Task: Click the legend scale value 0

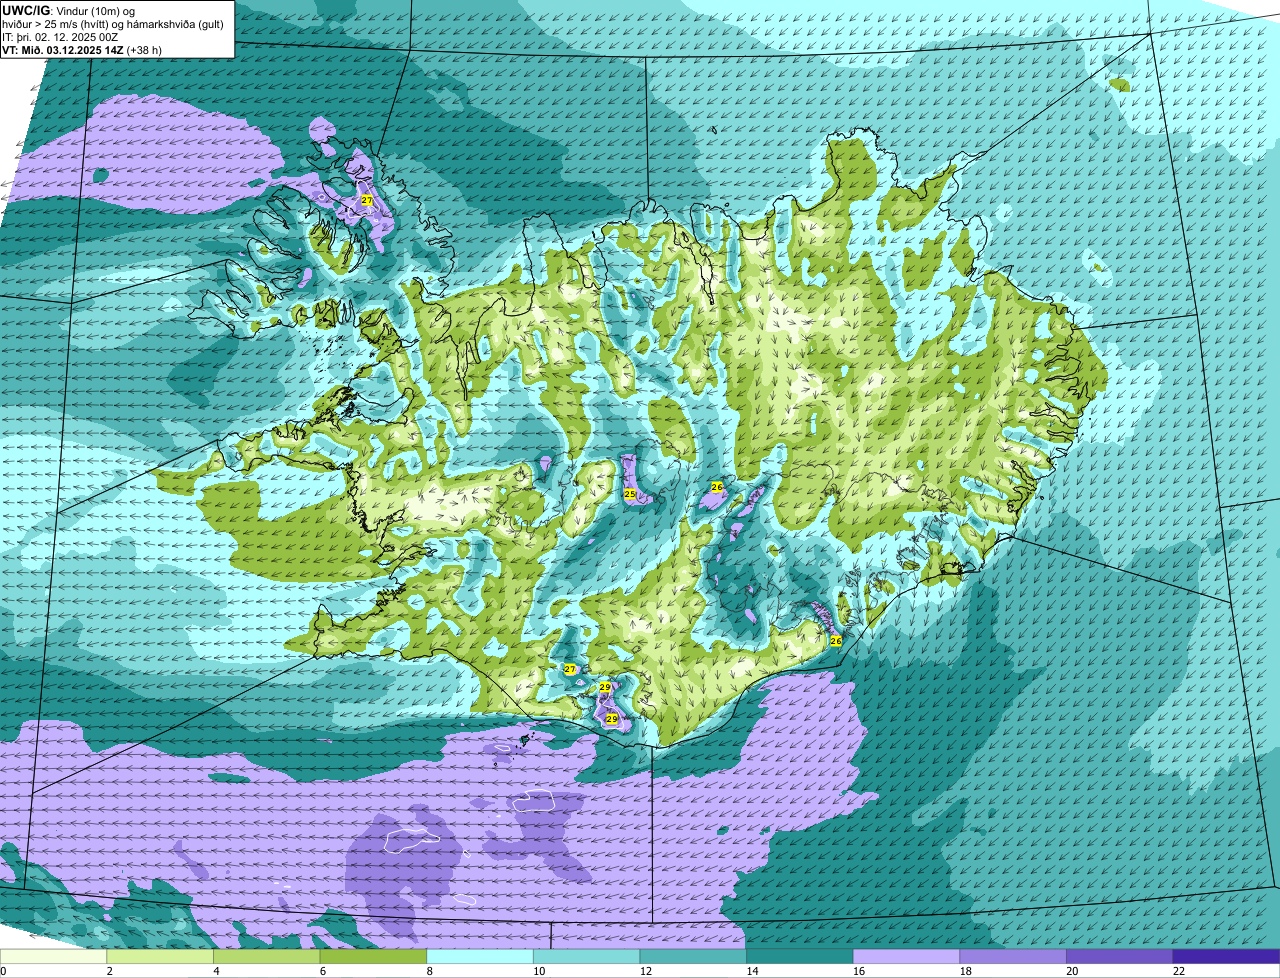Action: tap(3, 971)
